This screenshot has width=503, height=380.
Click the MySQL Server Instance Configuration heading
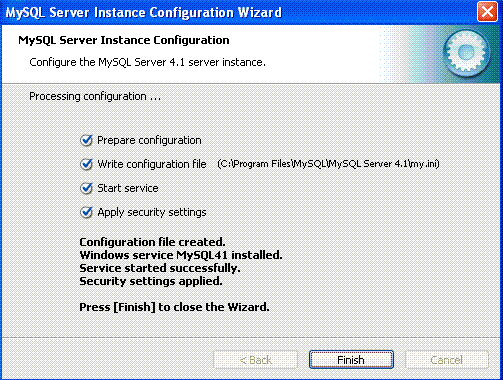124,40
